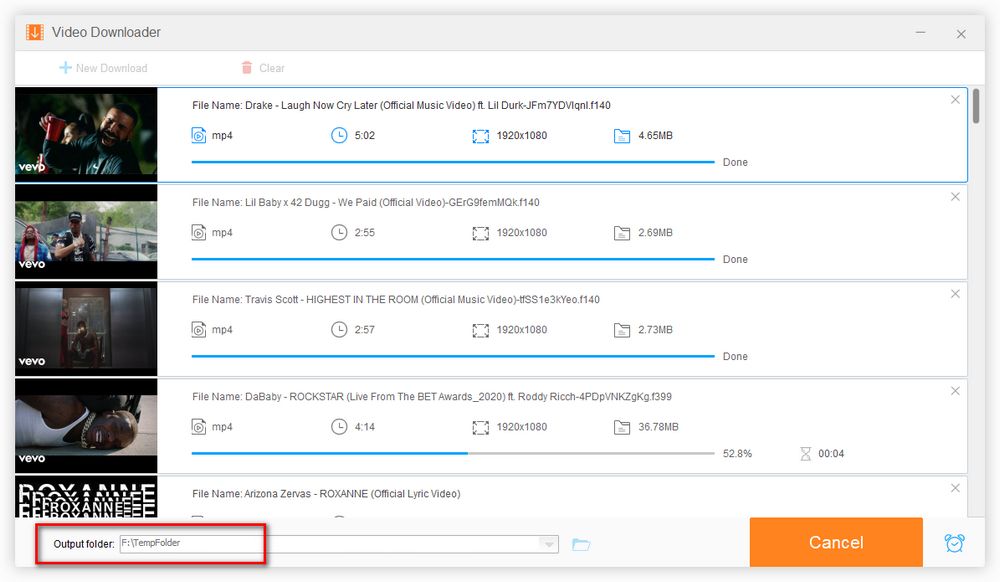Click the Travis Scott HIGHEST IN THE ROOM file name

pos(395,300)
